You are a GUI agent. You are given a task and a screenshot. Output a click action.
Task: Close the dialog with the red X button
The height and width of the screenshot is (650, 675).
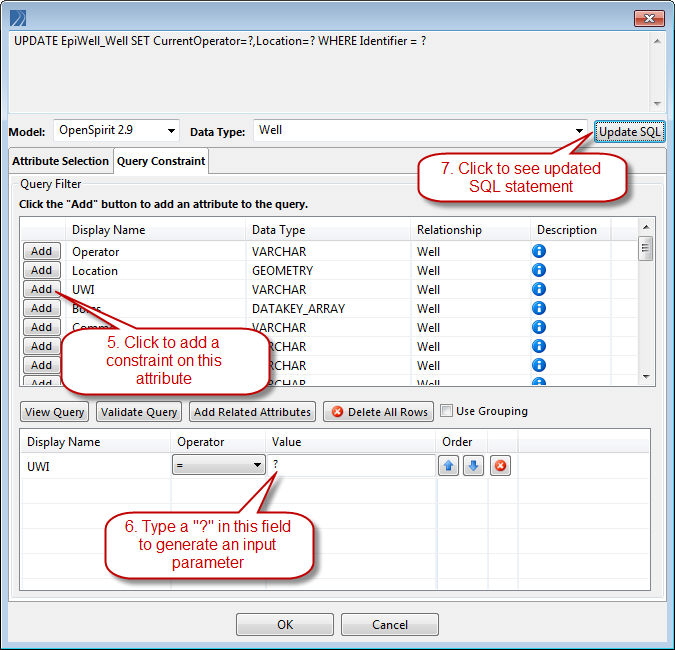tap(649, 19)
